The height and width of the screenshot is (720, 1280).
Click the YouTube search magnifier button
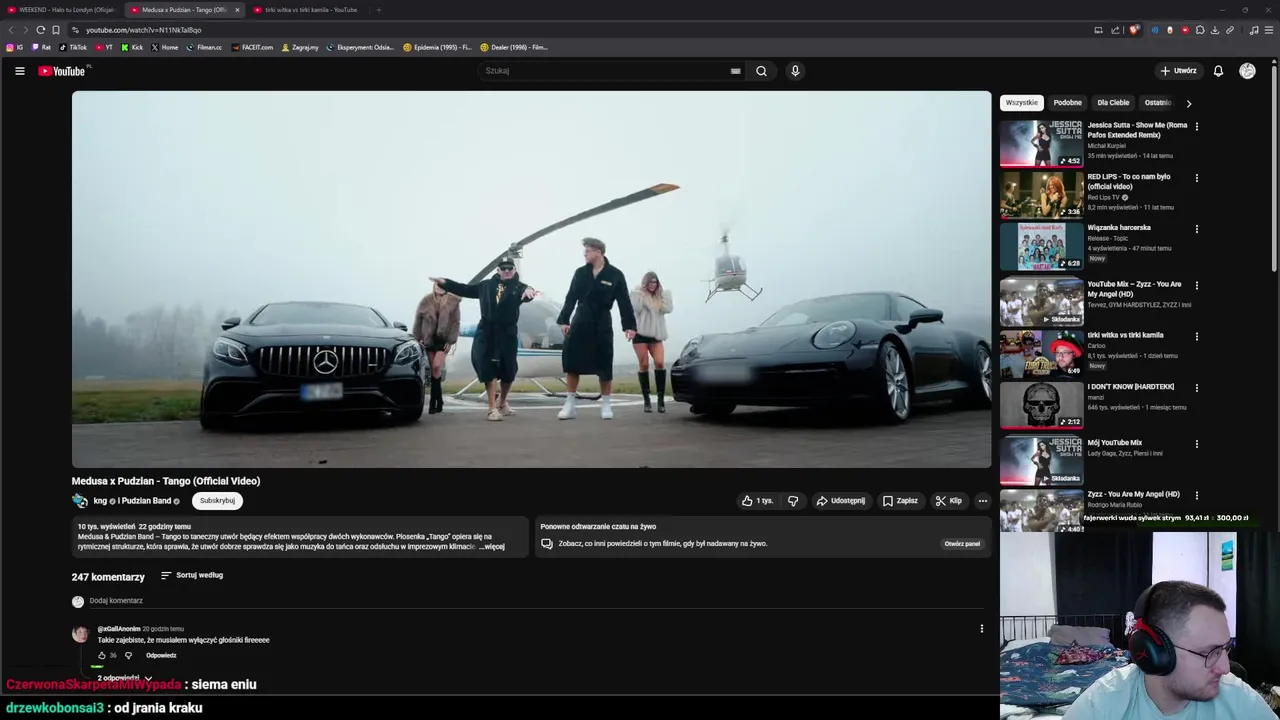761,71
